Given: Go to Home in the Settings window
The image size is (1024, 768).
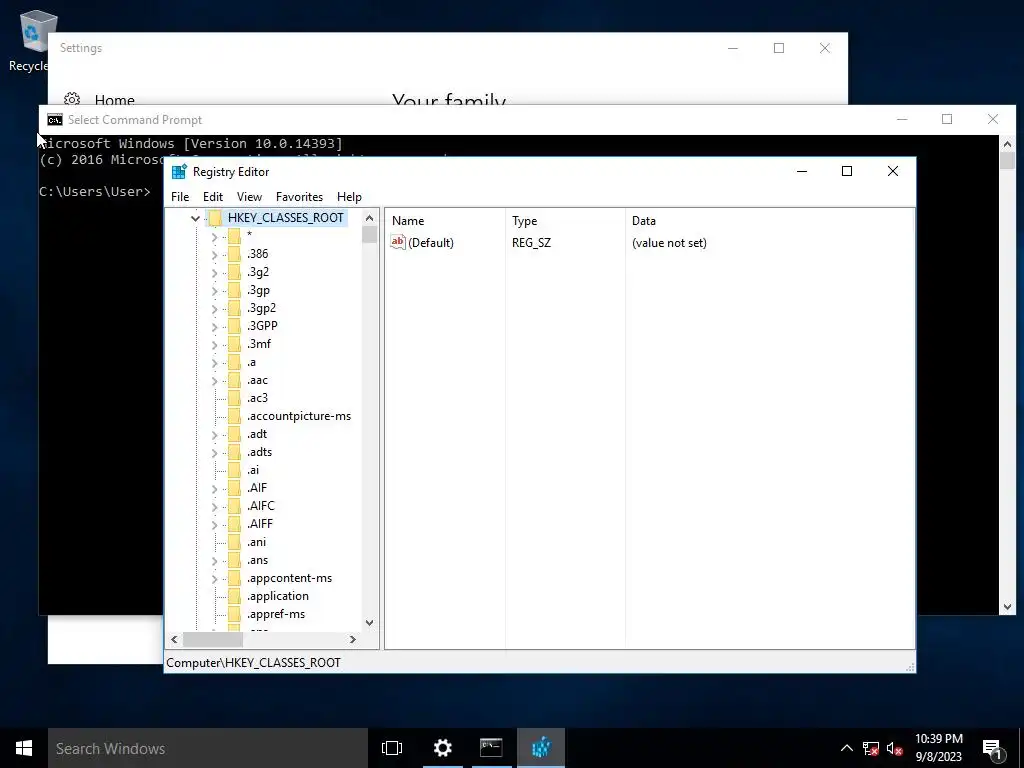Looking at the screenshot, I should tap(114, 100).
